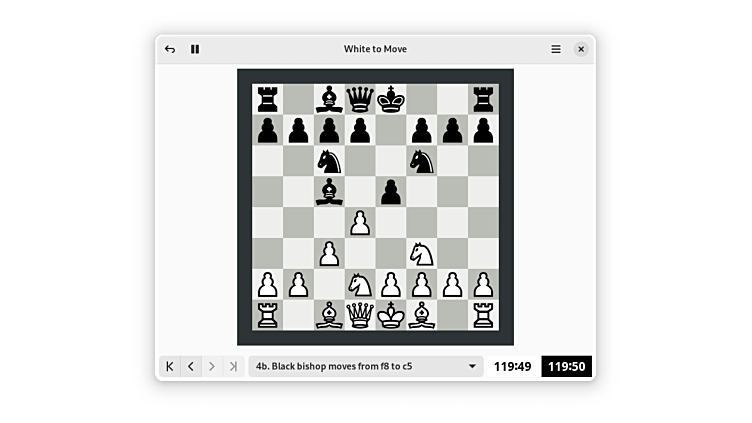Screen dimensions: 752x423
Task: Jump to the first move in history
Action: [170, 367]
